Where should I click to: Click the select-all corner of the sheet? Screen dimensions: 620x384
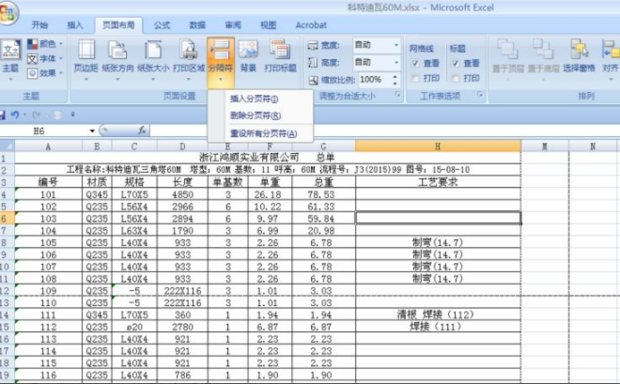coord(7,146)
